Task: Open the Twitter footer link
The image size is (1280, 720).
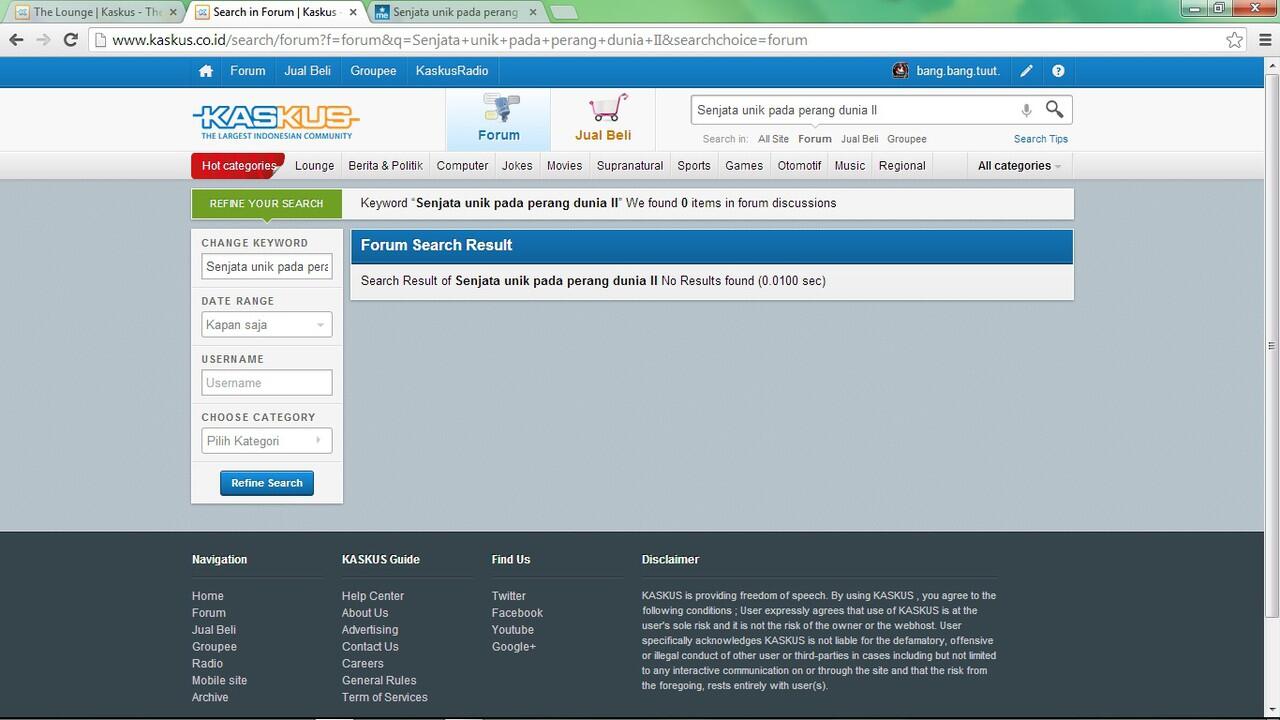Action: coord(509,596)
